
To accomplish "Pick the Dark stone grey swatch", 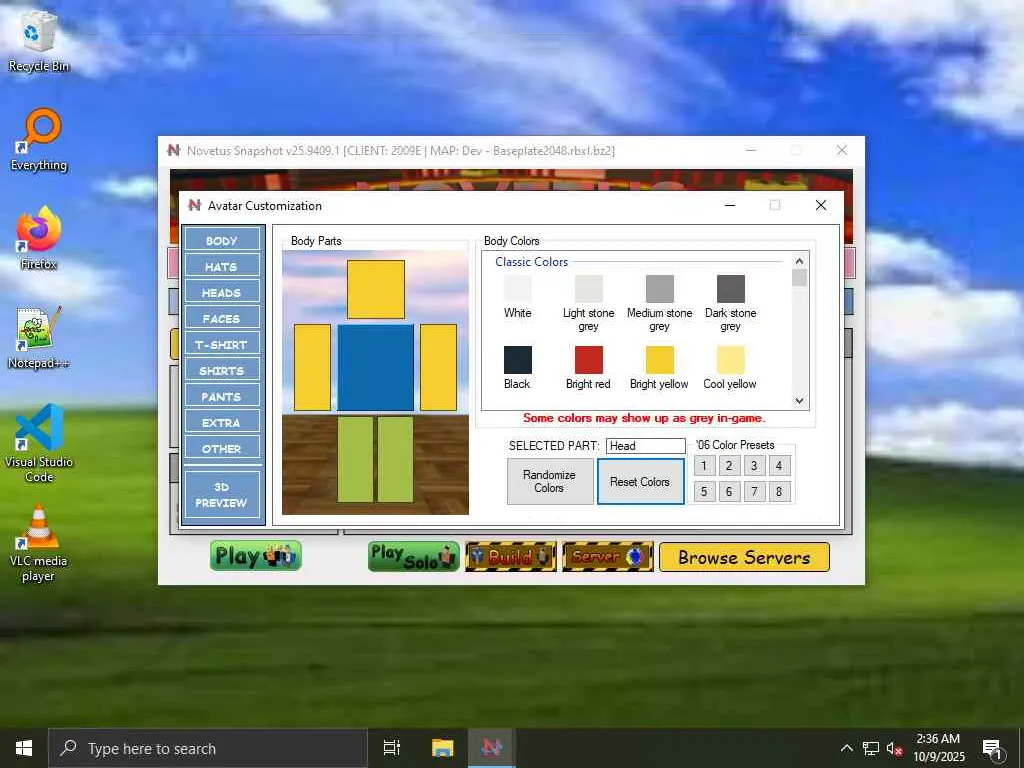I will [x=731, y=289].
